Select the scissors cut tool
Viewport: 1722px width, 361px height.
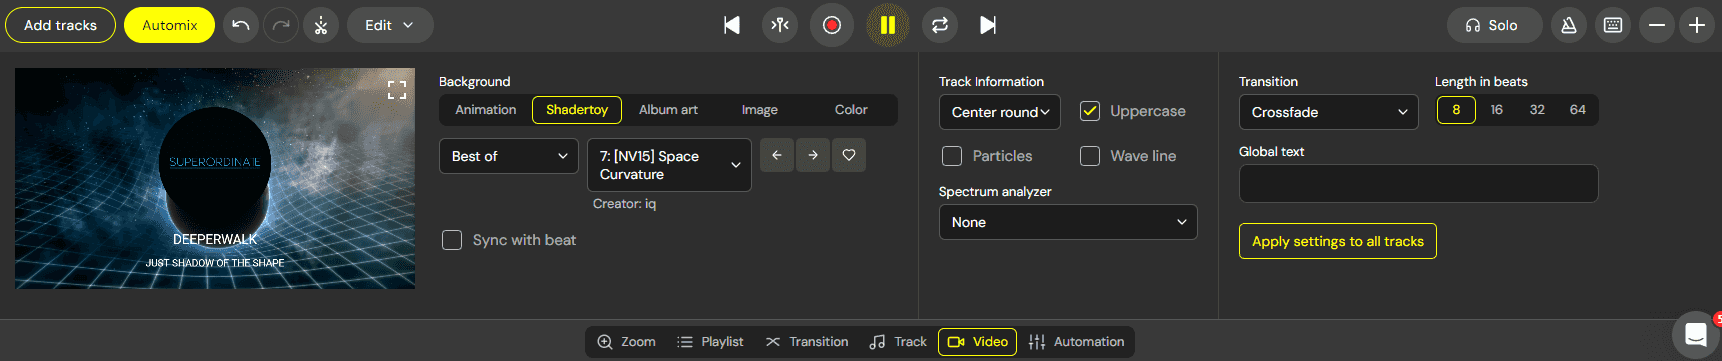(x=321, y=25)
